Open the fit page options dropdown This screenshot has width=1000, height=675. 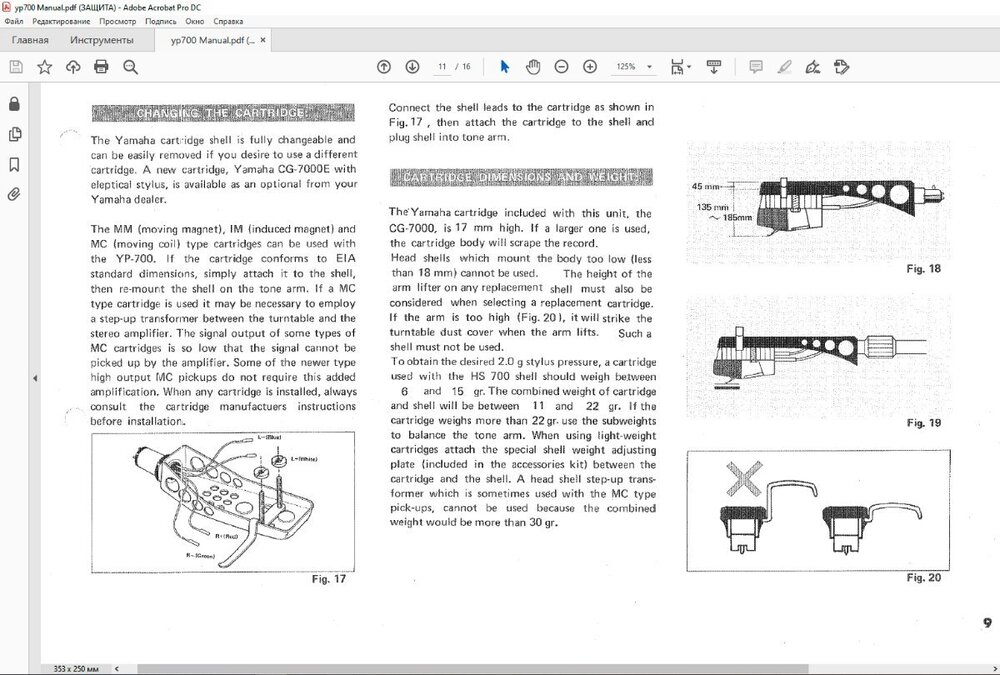click(x=680, y=66)
